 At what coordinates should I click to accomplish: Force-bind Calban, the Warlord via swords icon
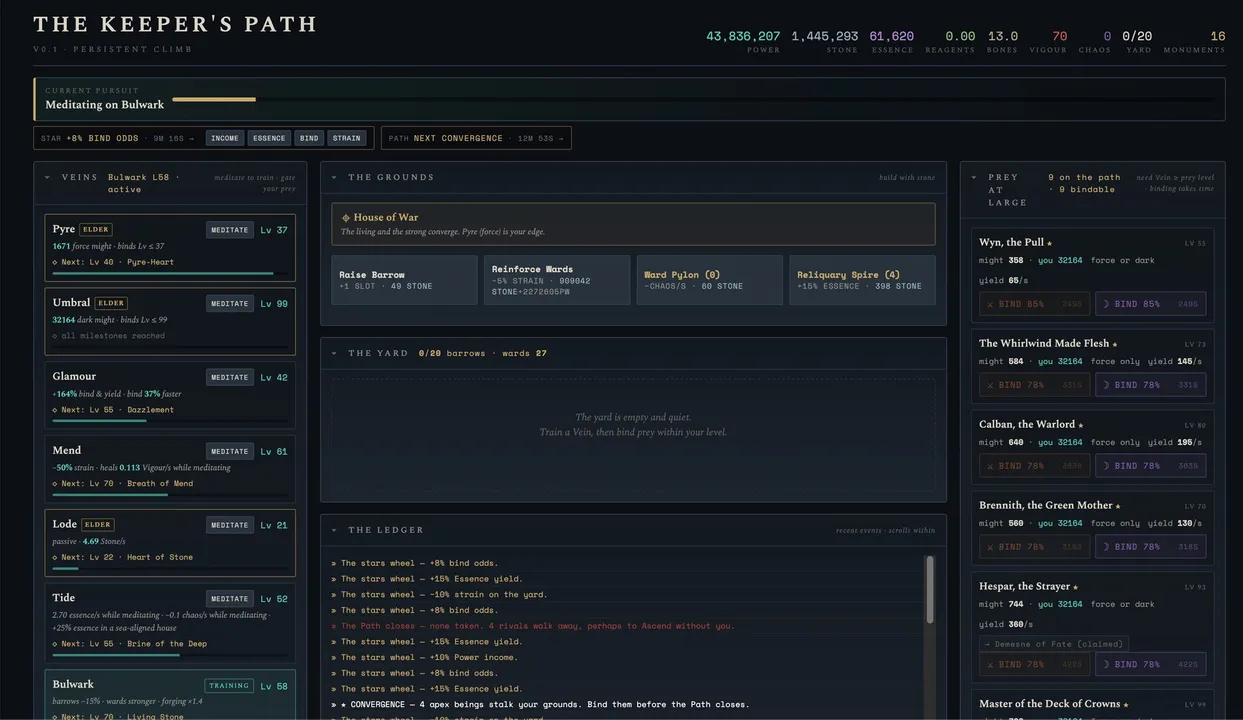click(1034, 466)
